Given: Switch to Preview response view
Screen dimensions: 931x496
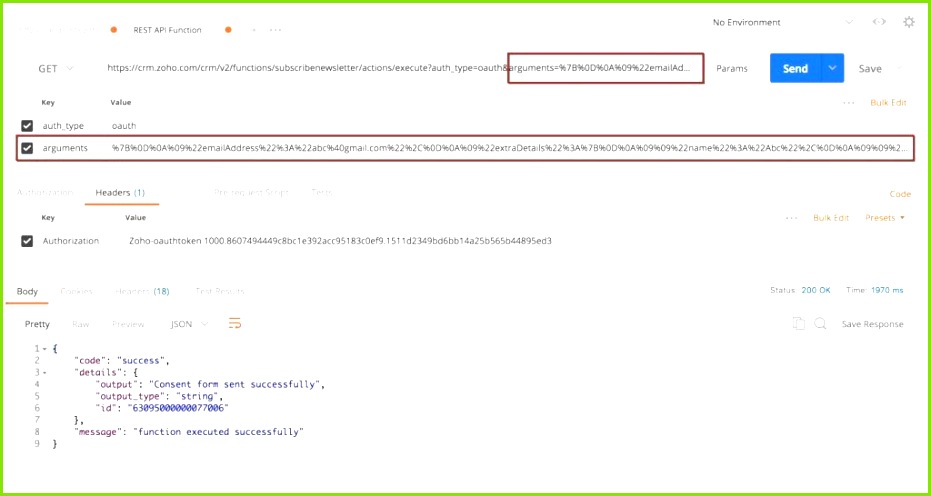Looking at the screenshot, I should click(128, 324).
